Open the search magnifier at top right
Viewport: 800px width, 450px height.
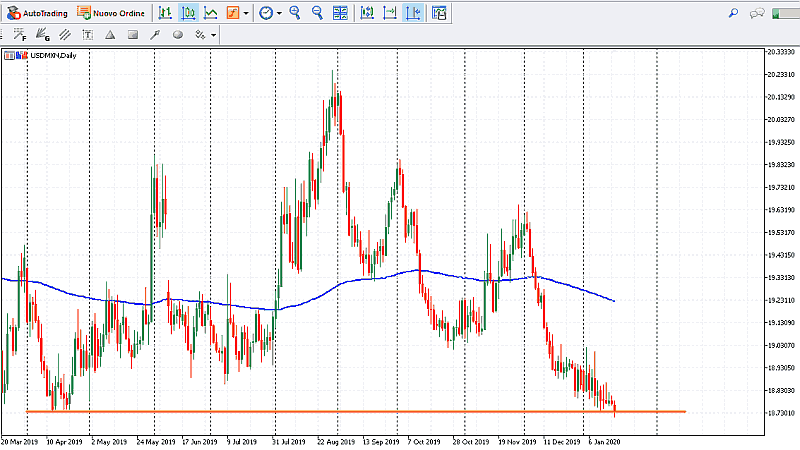click(733, 13)
